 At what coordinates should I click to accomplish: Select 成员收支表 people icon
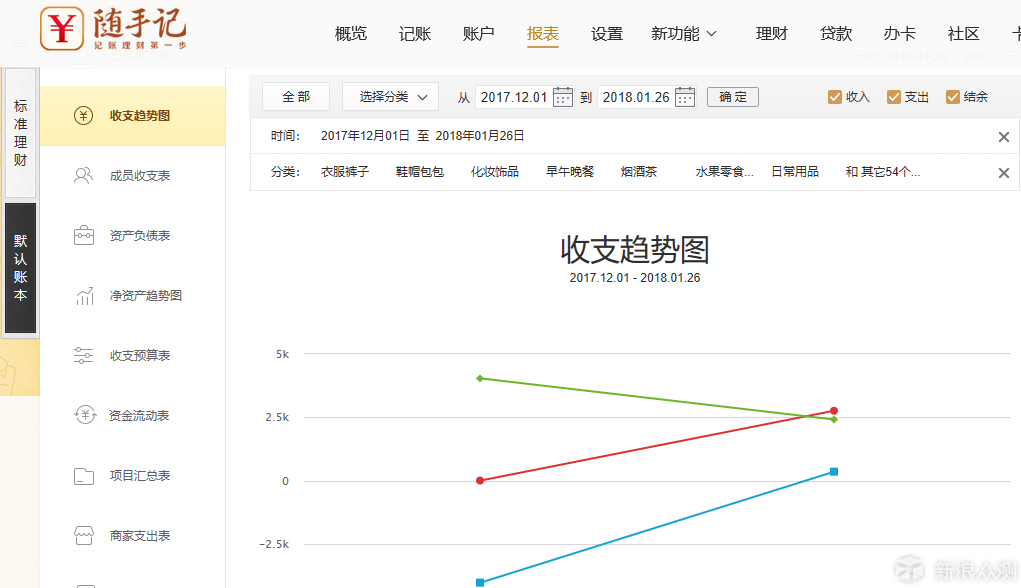(x=84, y=176)
